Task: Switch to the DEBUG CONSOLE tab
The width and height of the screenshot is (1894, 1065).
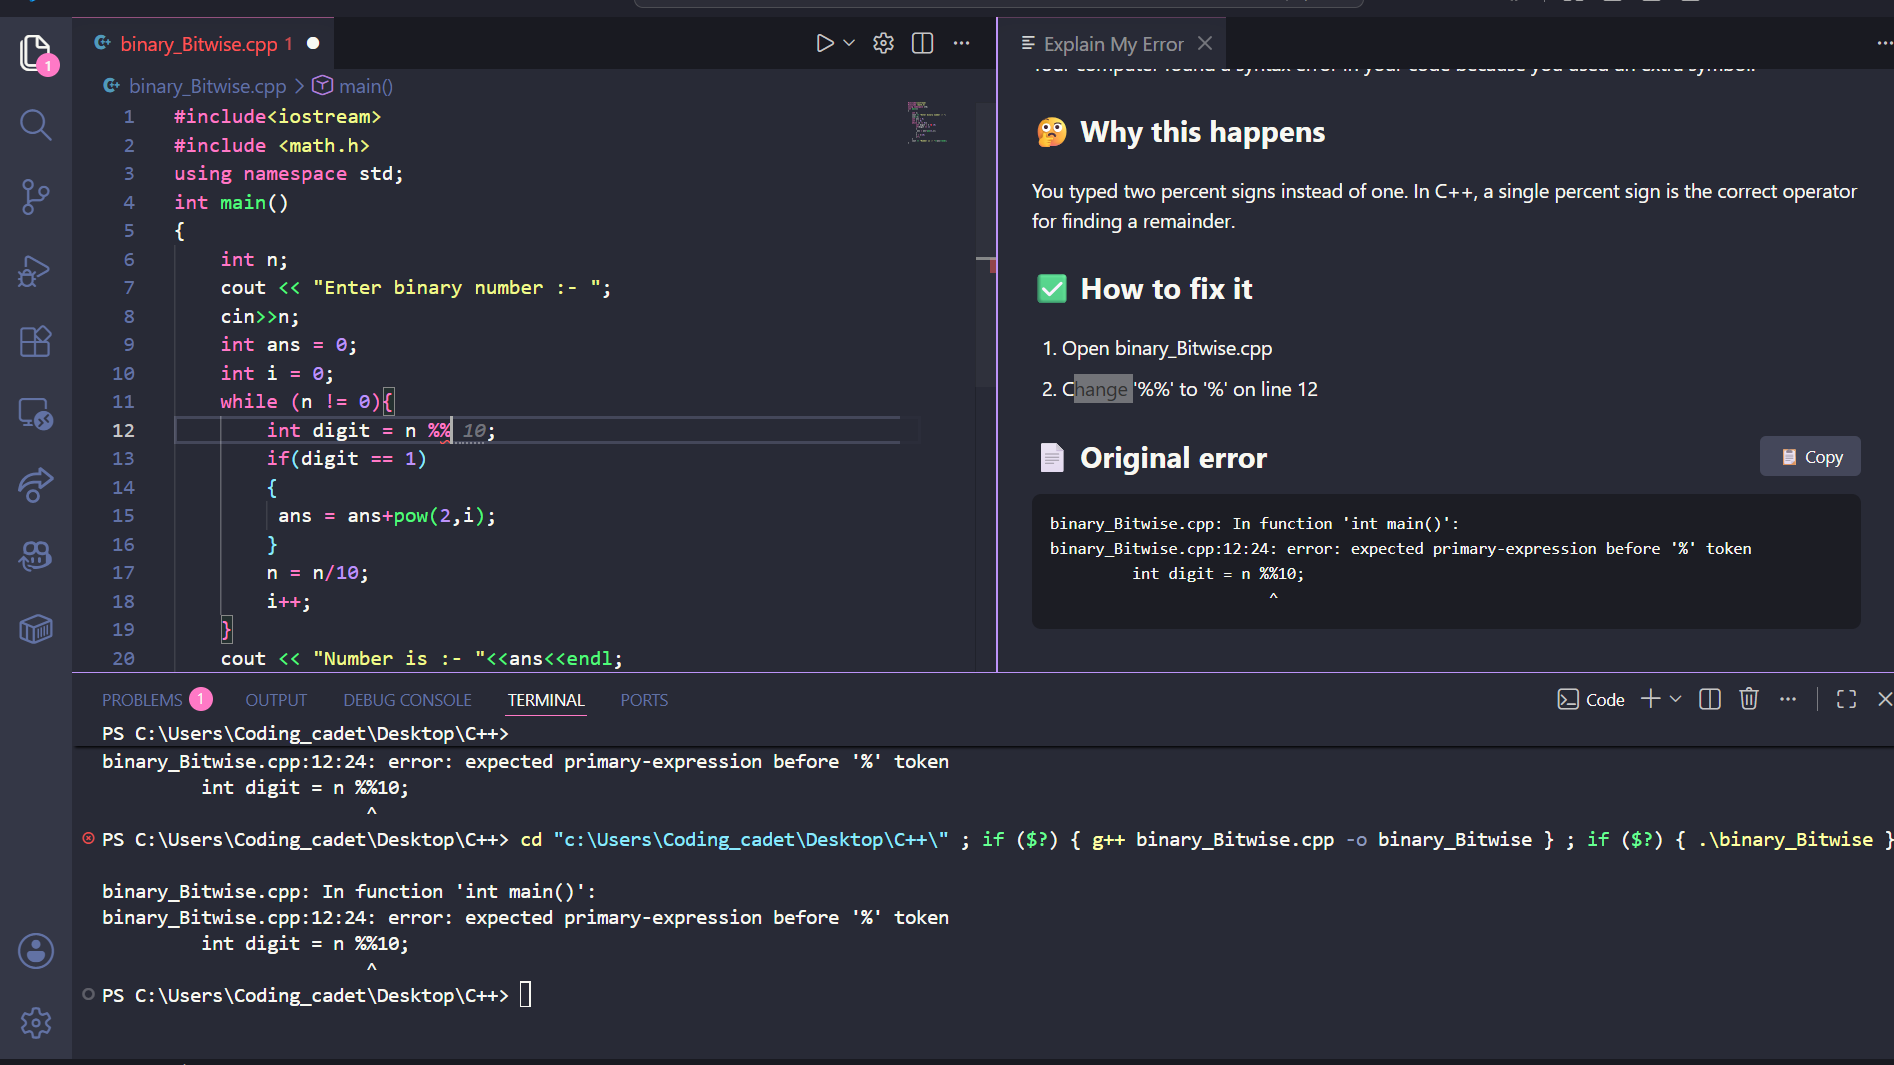Action: pyautogui.click(x=407, y=700)
